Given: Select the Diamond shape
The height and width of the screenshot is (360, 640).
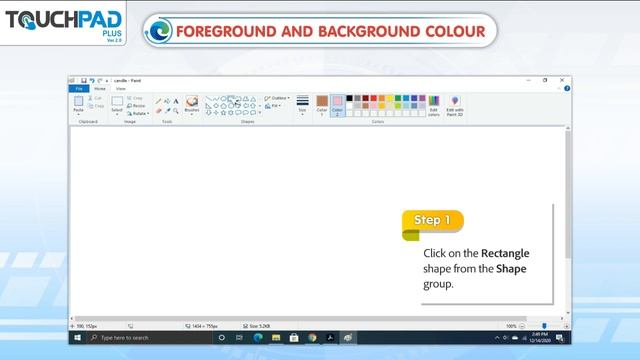Looking at the screenshot, I should pos(216,106).
